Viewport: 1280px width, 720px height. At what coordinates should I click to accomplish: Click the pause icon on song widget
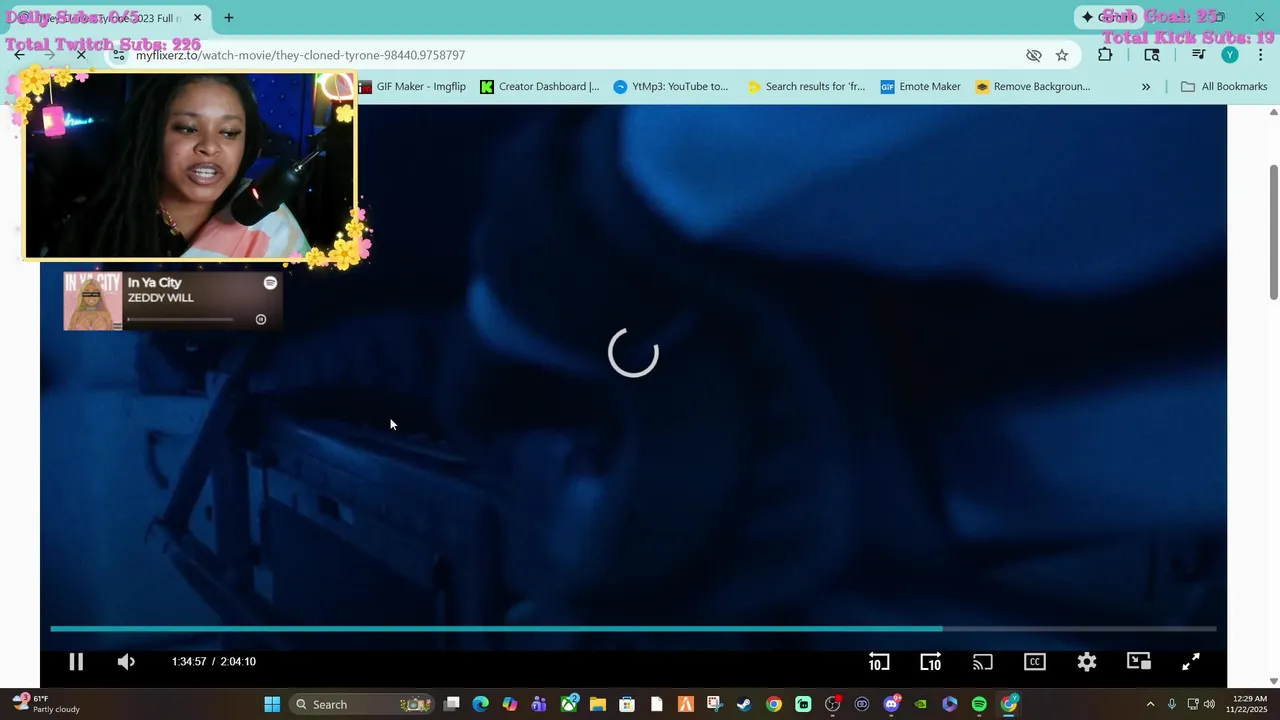coord(261,320)
